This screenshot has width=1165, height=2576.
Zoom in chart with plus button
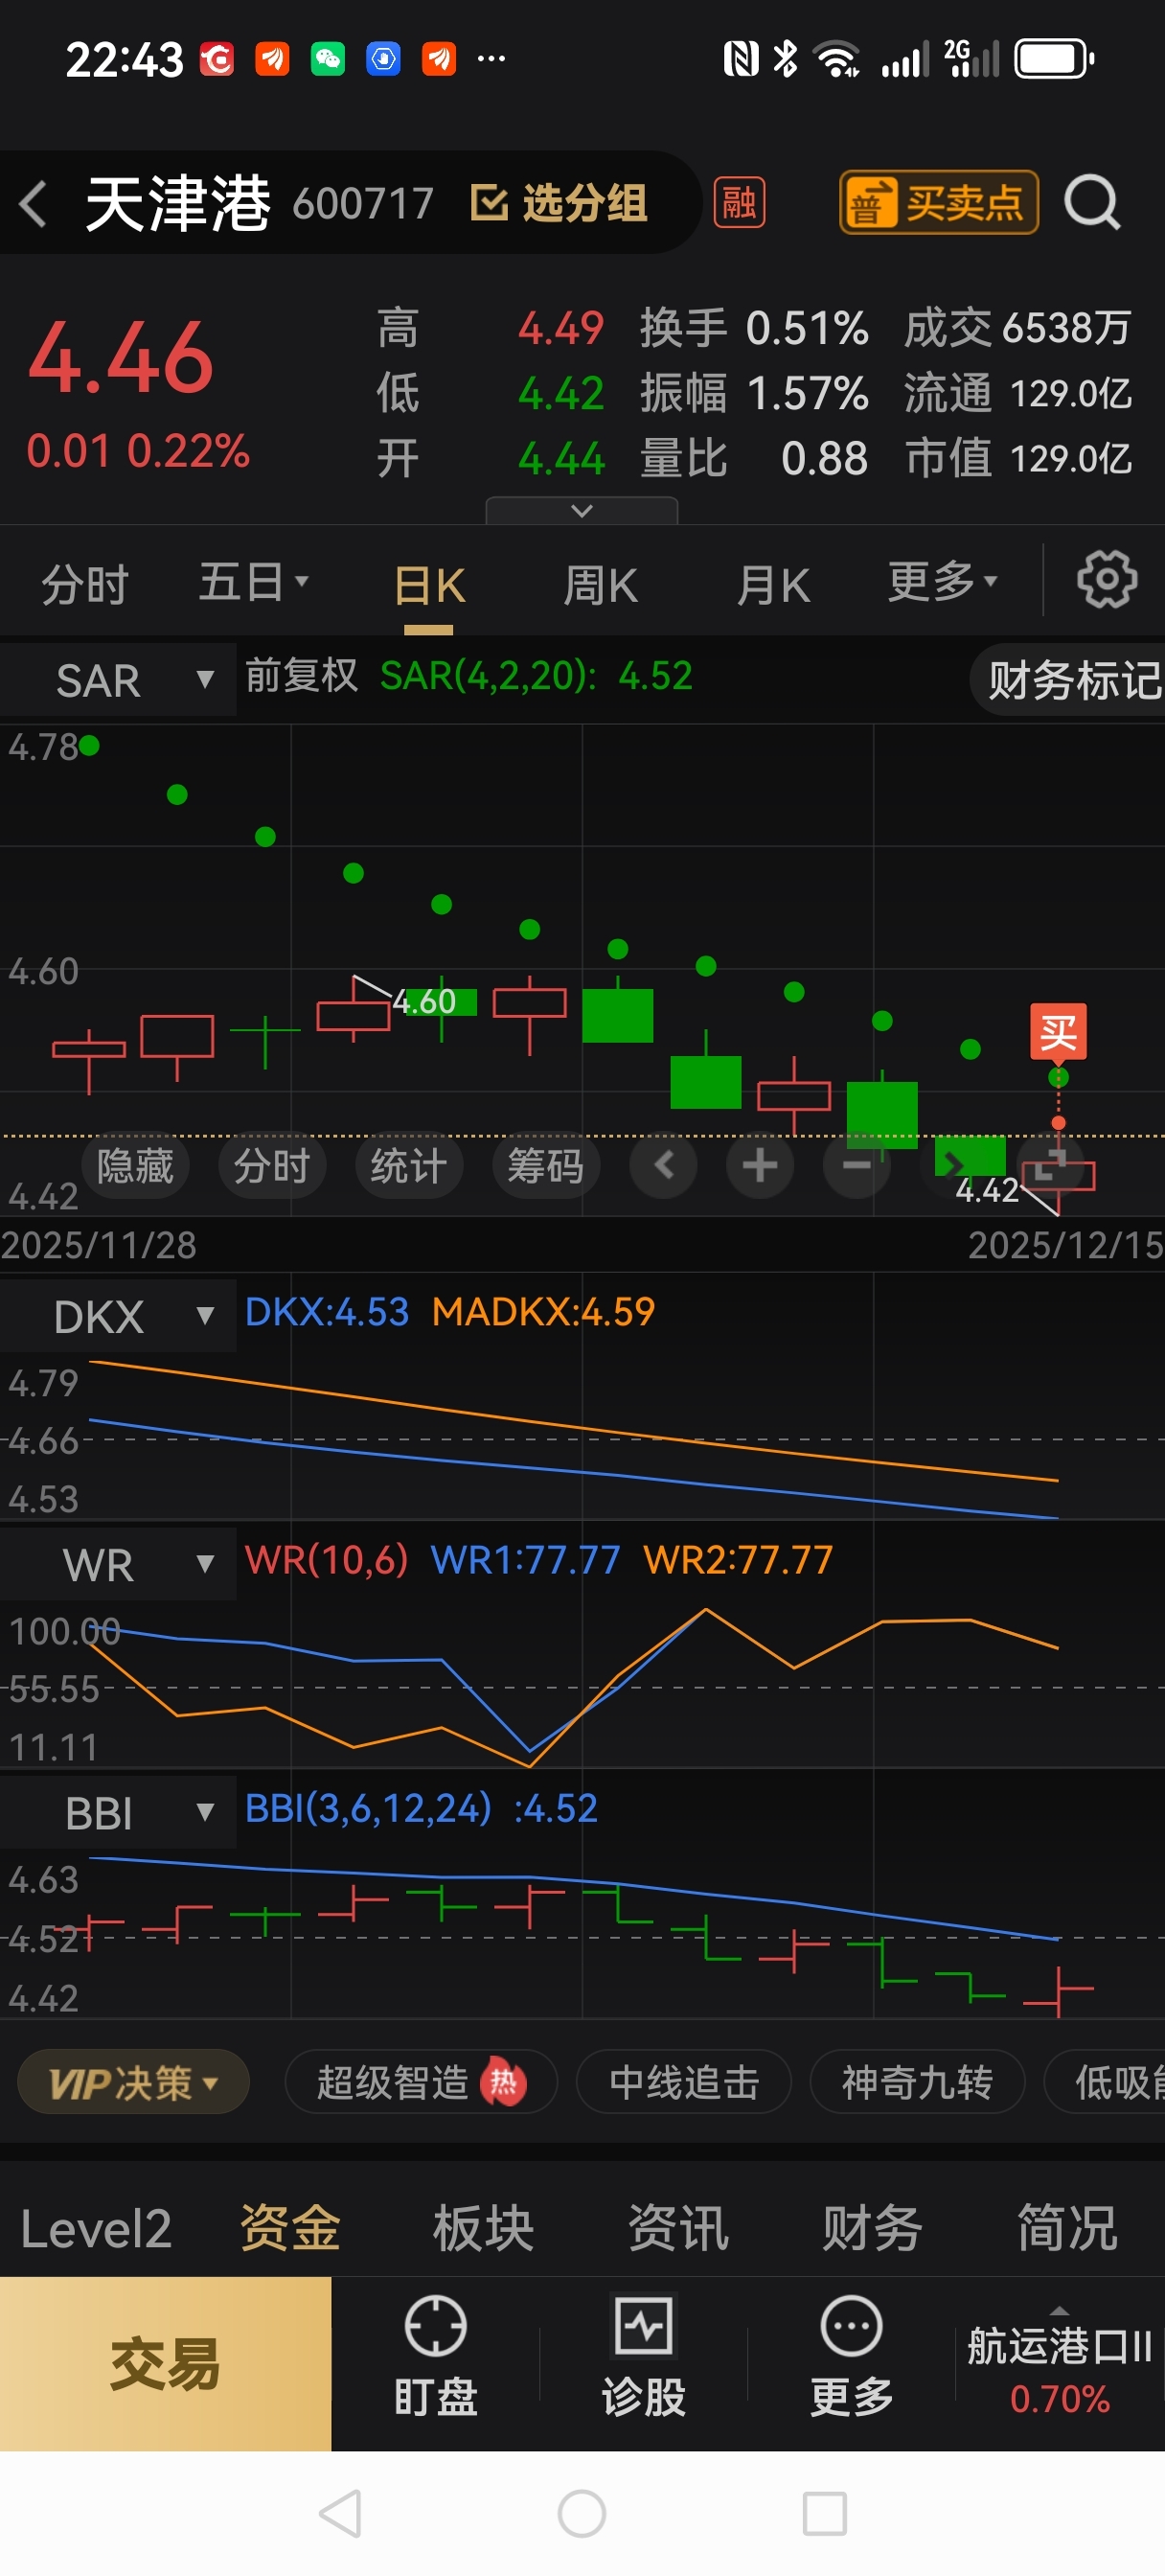pyautogui.click(x=760, y=1165)
